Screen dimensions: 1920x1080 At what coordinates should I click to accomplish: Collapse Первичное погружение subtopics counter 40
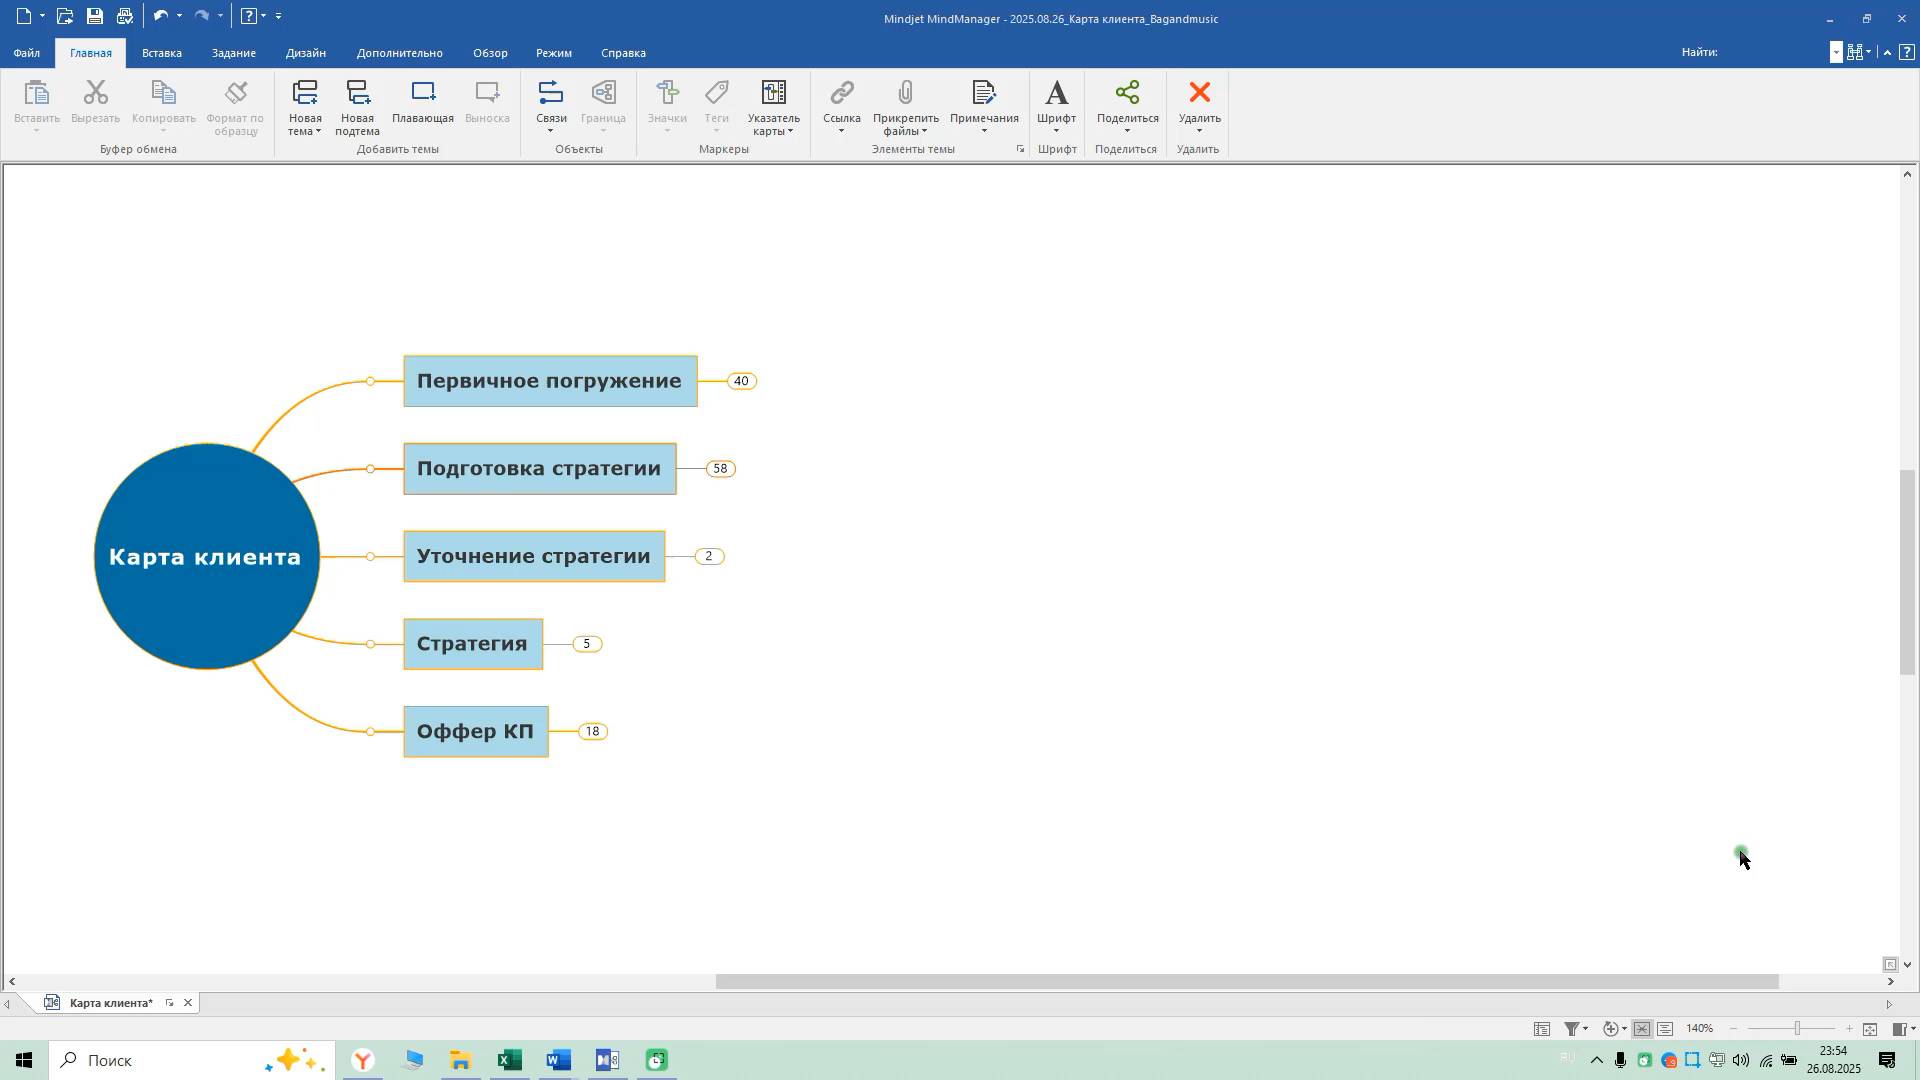pos(741,381)
